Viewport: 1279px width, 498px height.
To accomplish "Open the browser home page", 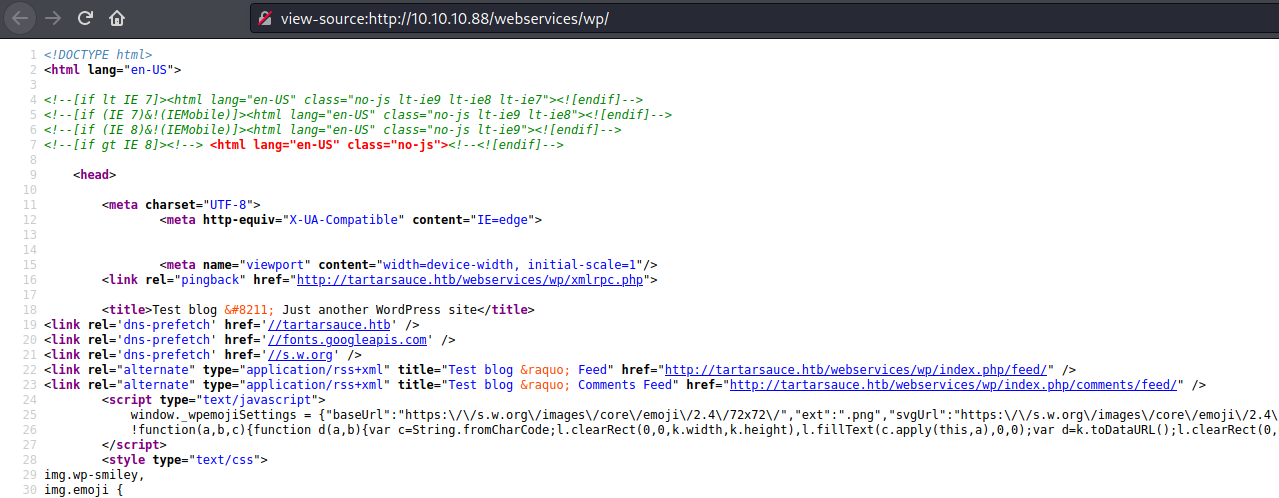I will pyautogui.click(x=117, y=18).
